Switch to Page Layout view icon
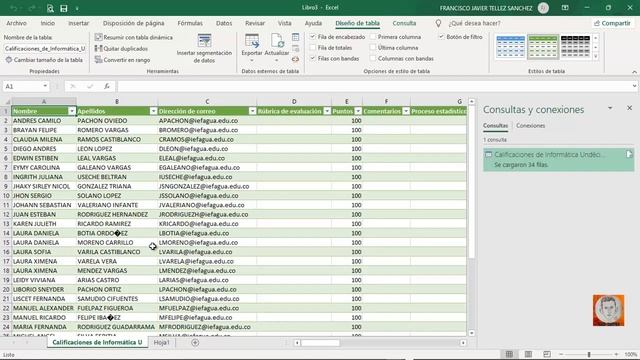Viewport: 640px width, 360px height. point(528,354)
